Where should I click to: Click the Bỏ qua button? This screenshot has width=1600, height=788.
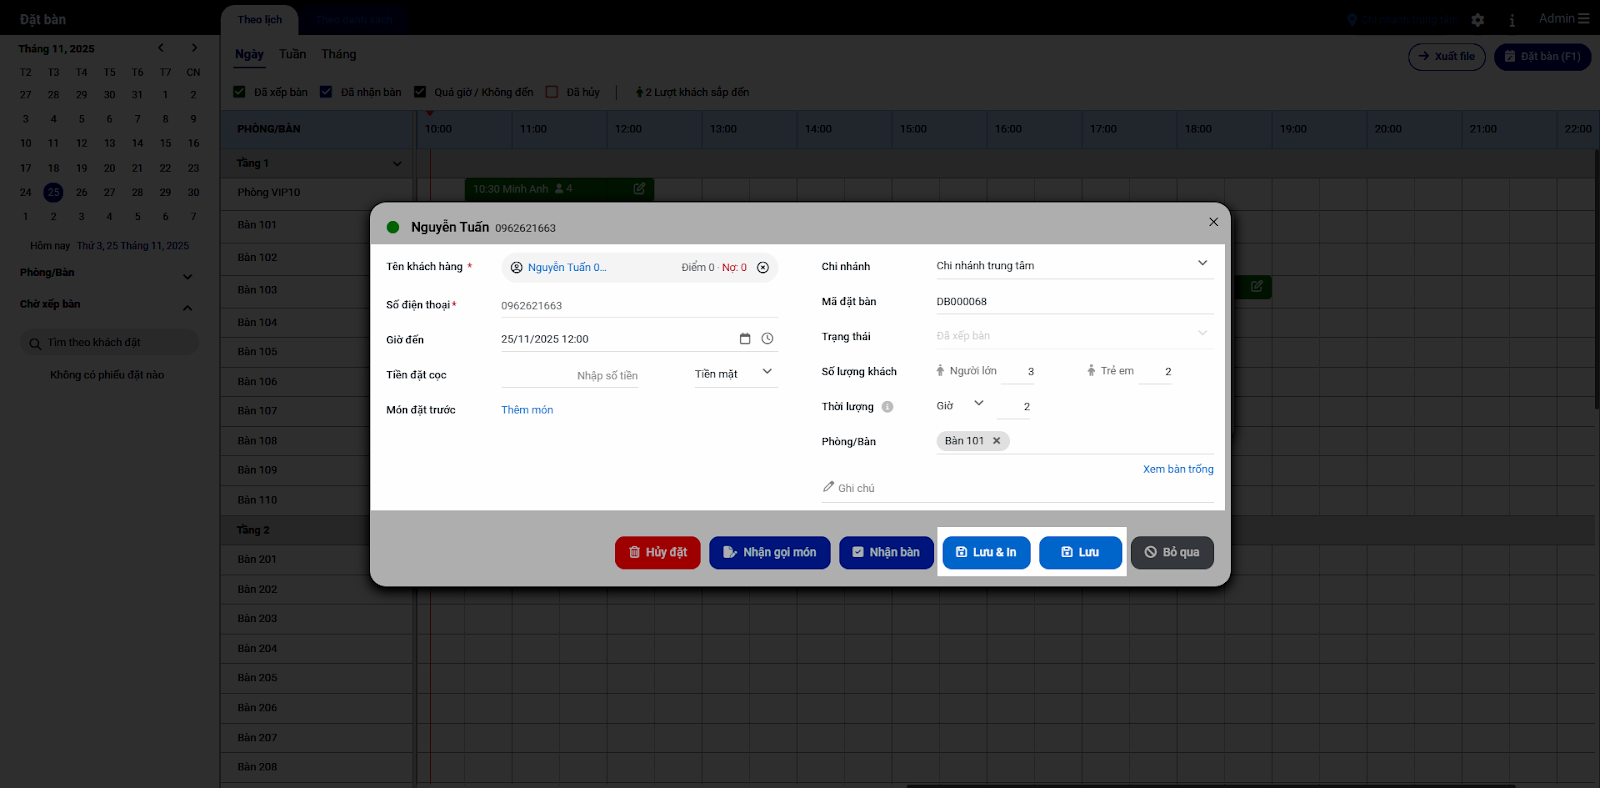tap(1172, 552)
